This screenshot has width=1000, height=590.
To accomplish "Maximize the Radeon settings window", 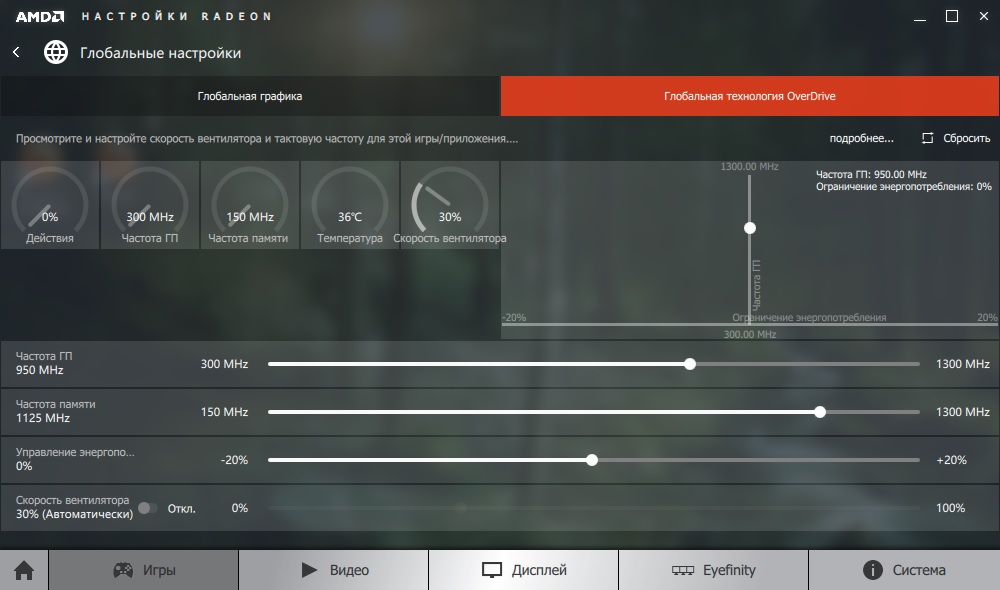I will coord(952,17).
